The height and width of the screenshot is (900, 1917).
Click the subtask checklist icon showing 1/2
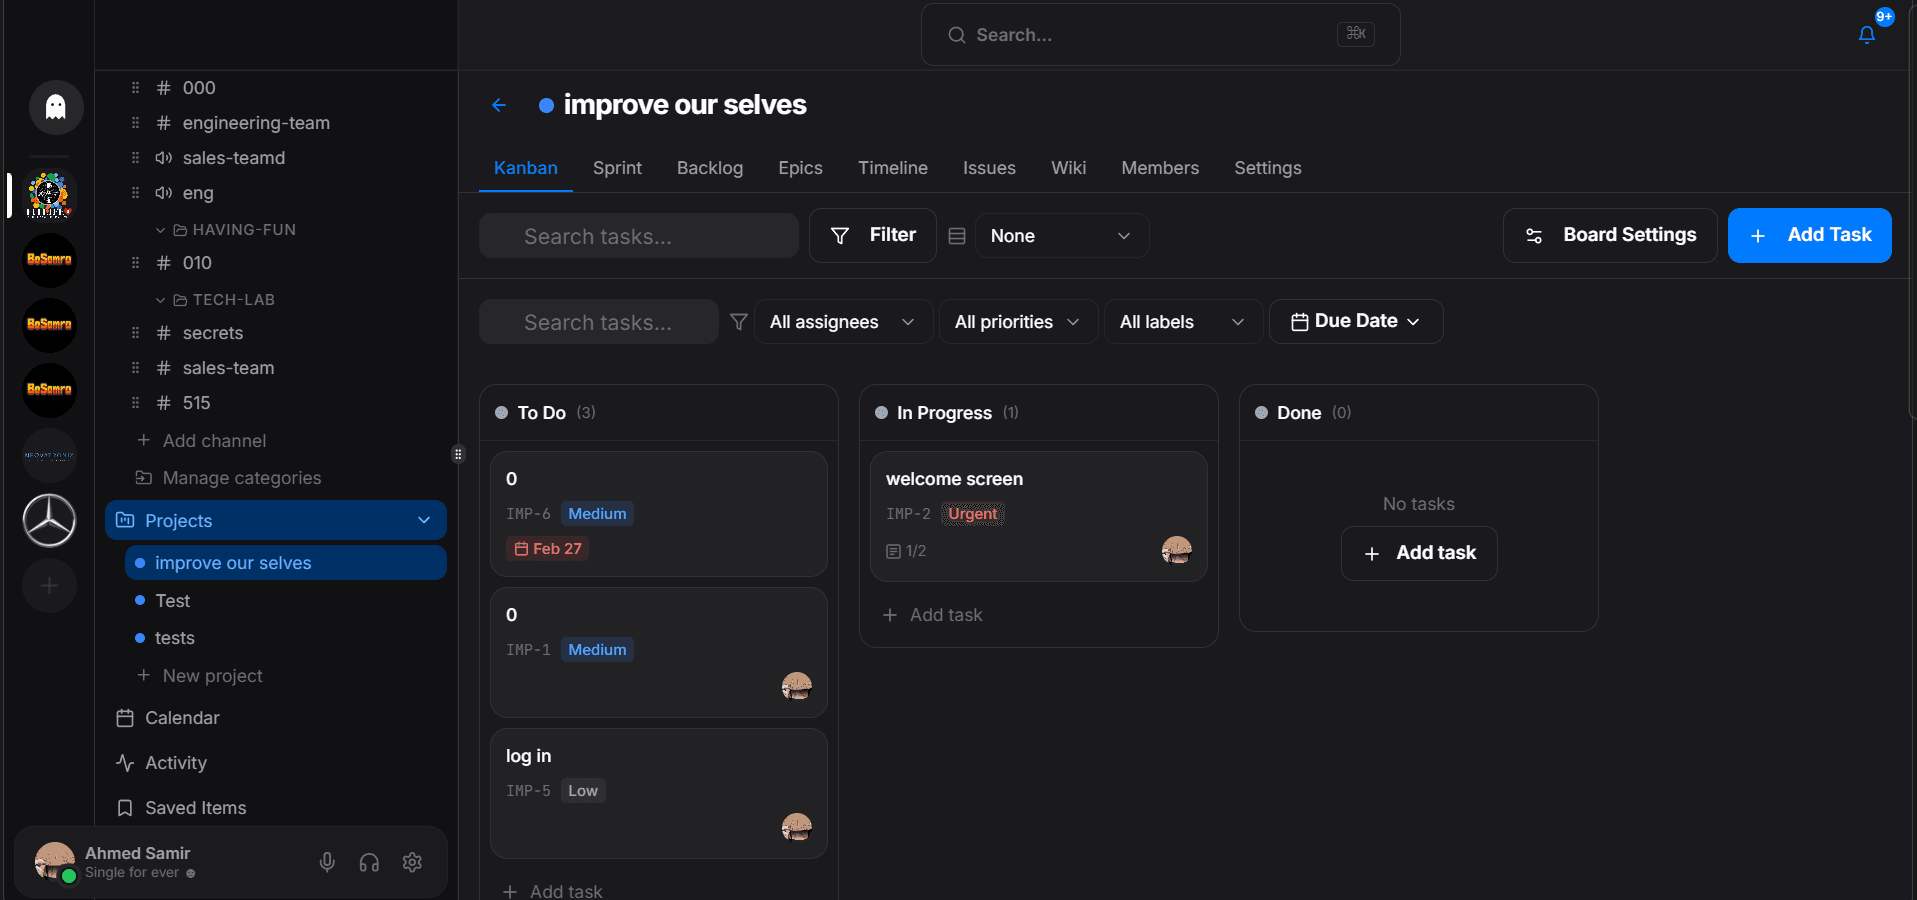click(894, 551)
